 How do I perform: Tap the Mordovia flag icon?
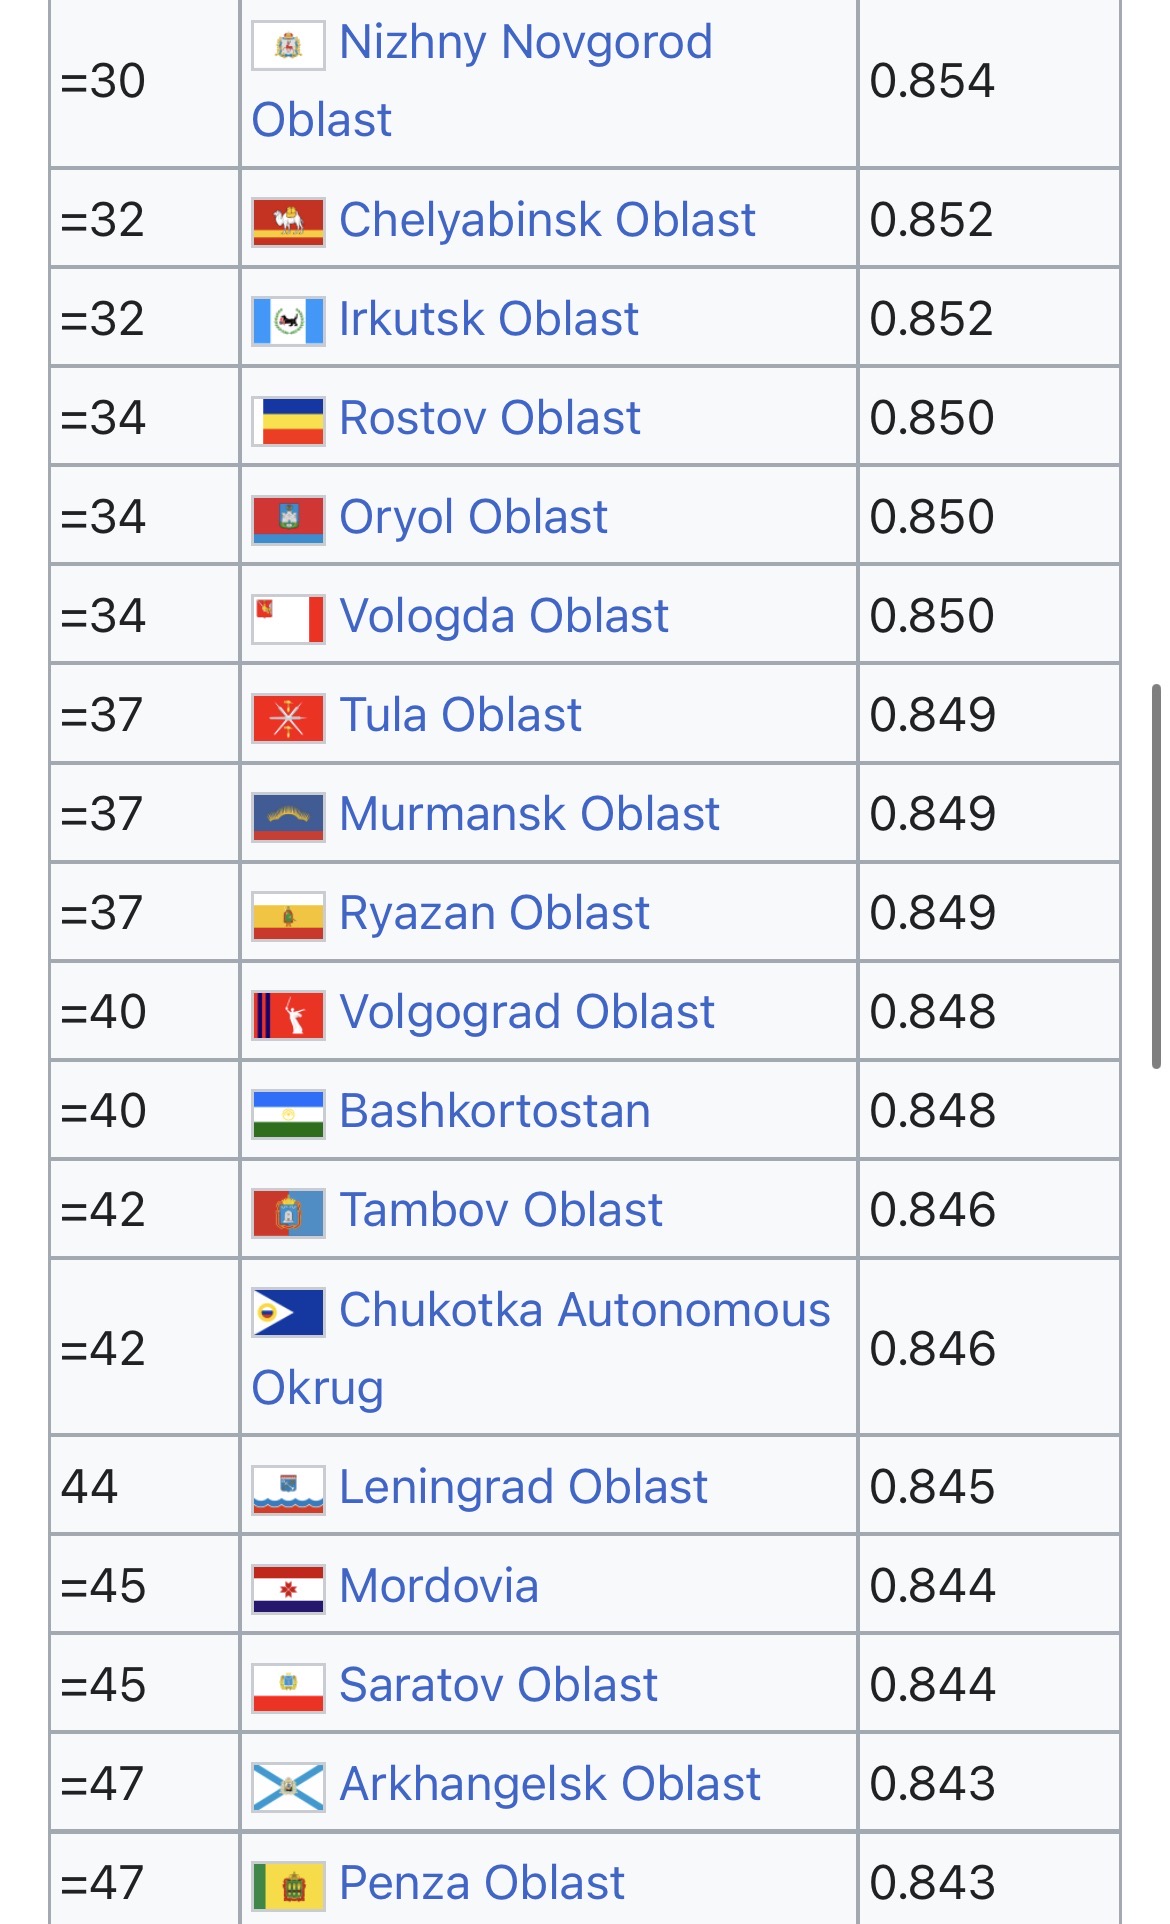coord(288,1588)
